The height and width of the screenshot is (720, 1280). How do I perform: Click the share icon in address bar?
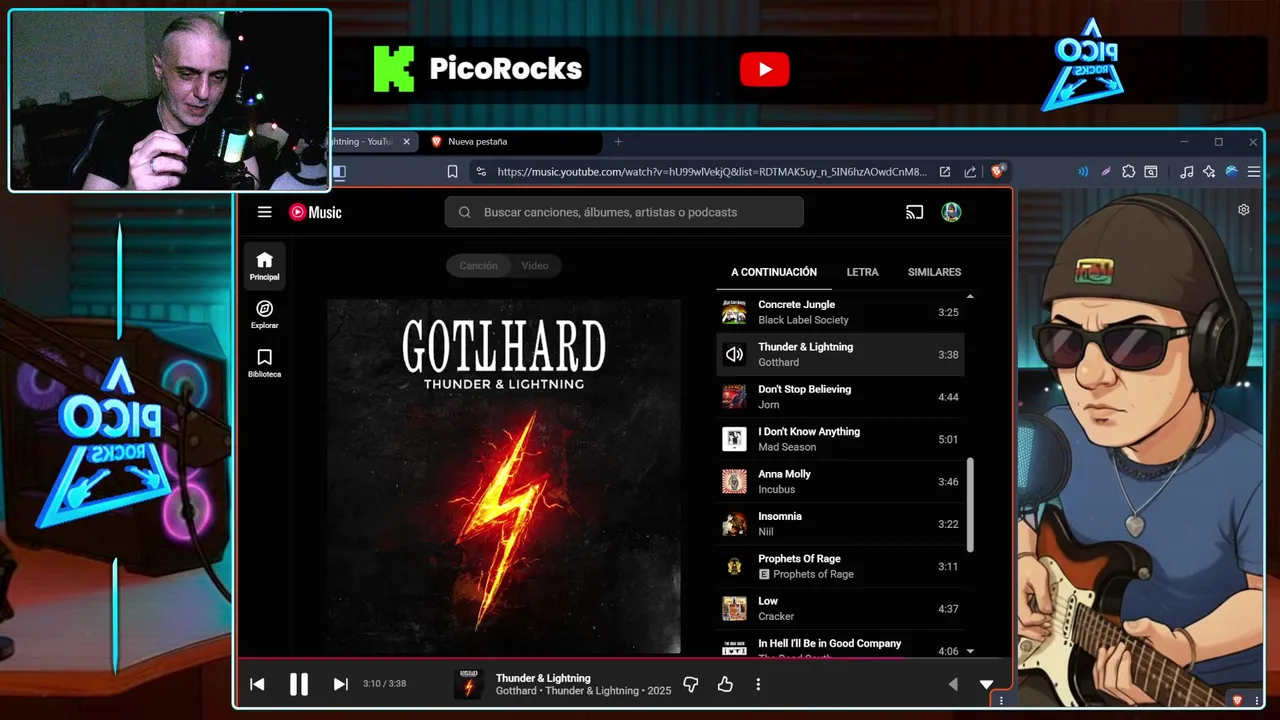coord(970,172)
